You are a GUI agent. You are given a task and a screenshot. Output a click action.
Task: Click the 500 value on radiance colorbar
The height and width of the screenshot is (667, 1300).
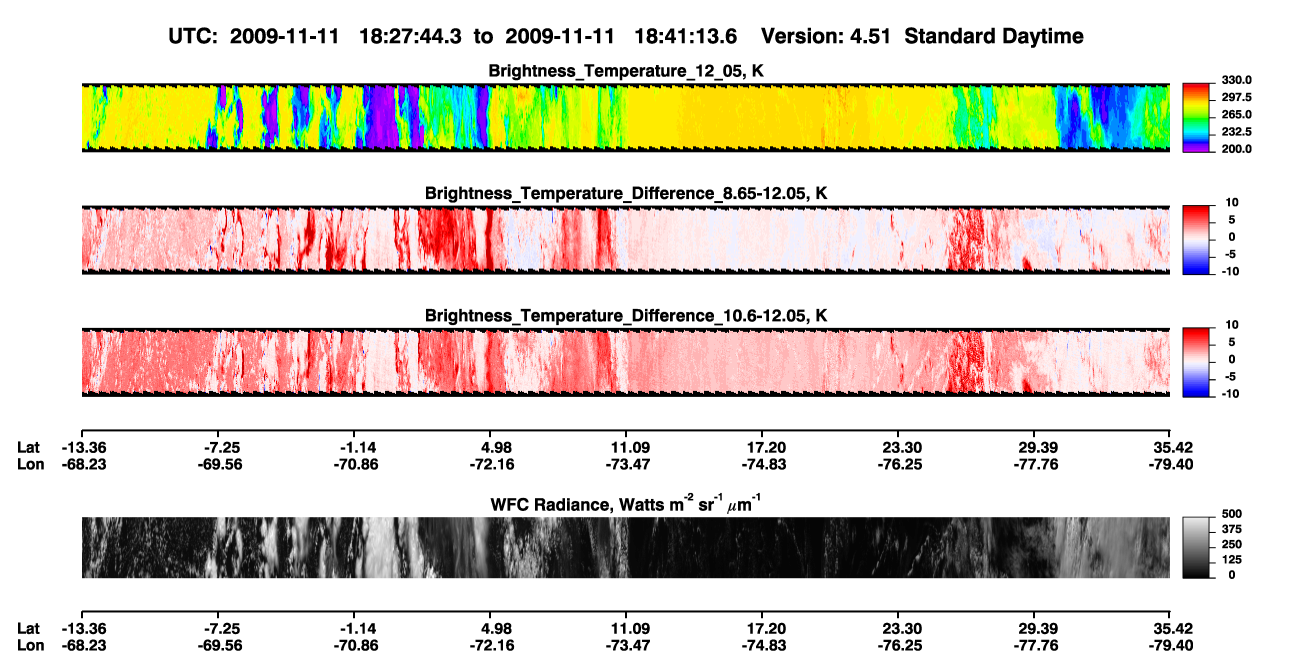[1232, 514]
